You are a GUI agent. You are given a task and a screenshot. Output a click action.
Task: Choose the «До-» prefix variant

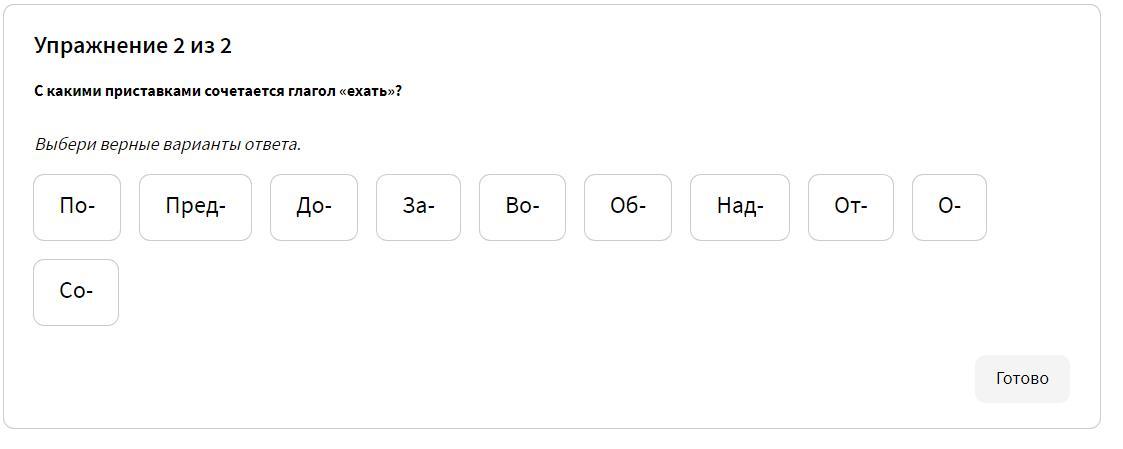click(x=314, y=207)
